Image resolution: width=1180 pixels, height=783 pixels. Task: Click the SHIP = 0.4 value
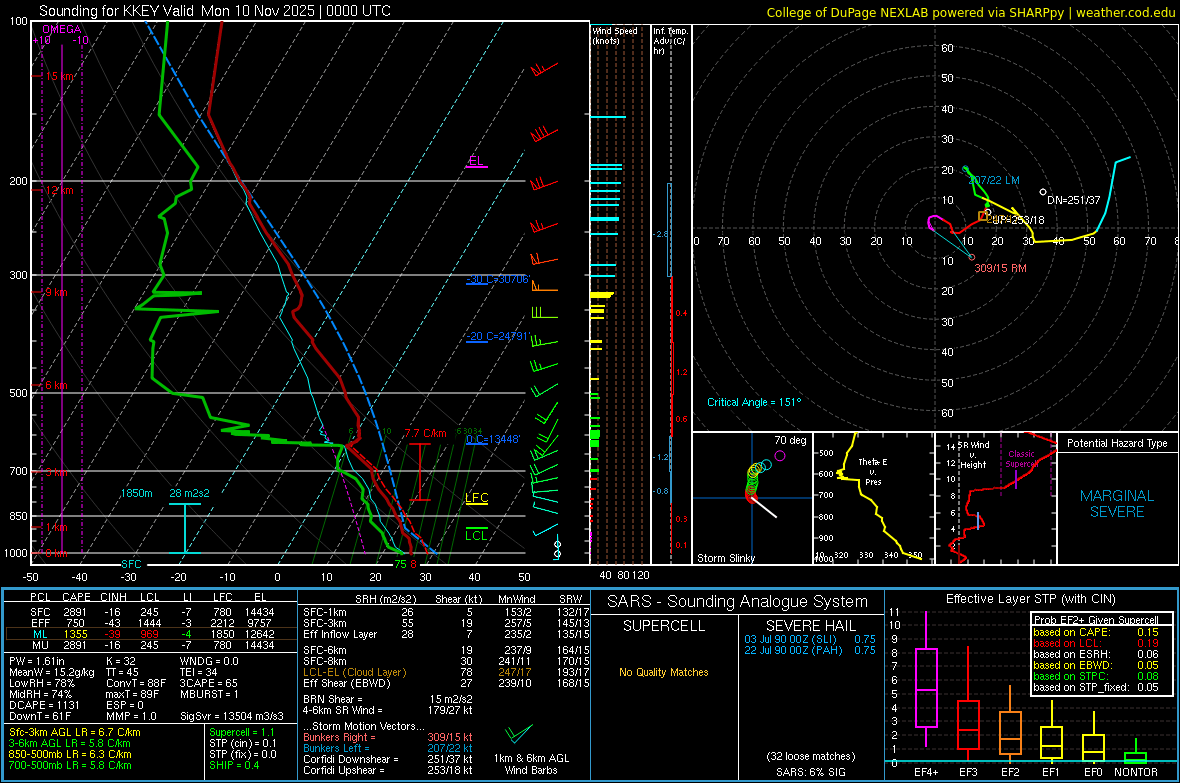[x=234, y=765]
